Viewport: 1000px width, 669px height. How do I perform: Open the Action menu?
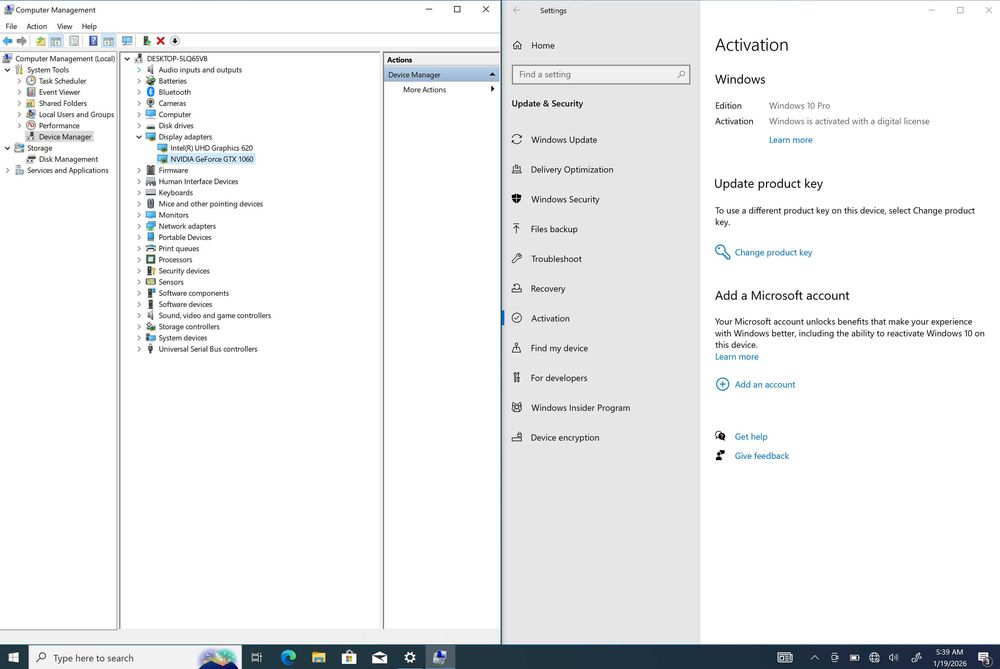click(36, 26)
